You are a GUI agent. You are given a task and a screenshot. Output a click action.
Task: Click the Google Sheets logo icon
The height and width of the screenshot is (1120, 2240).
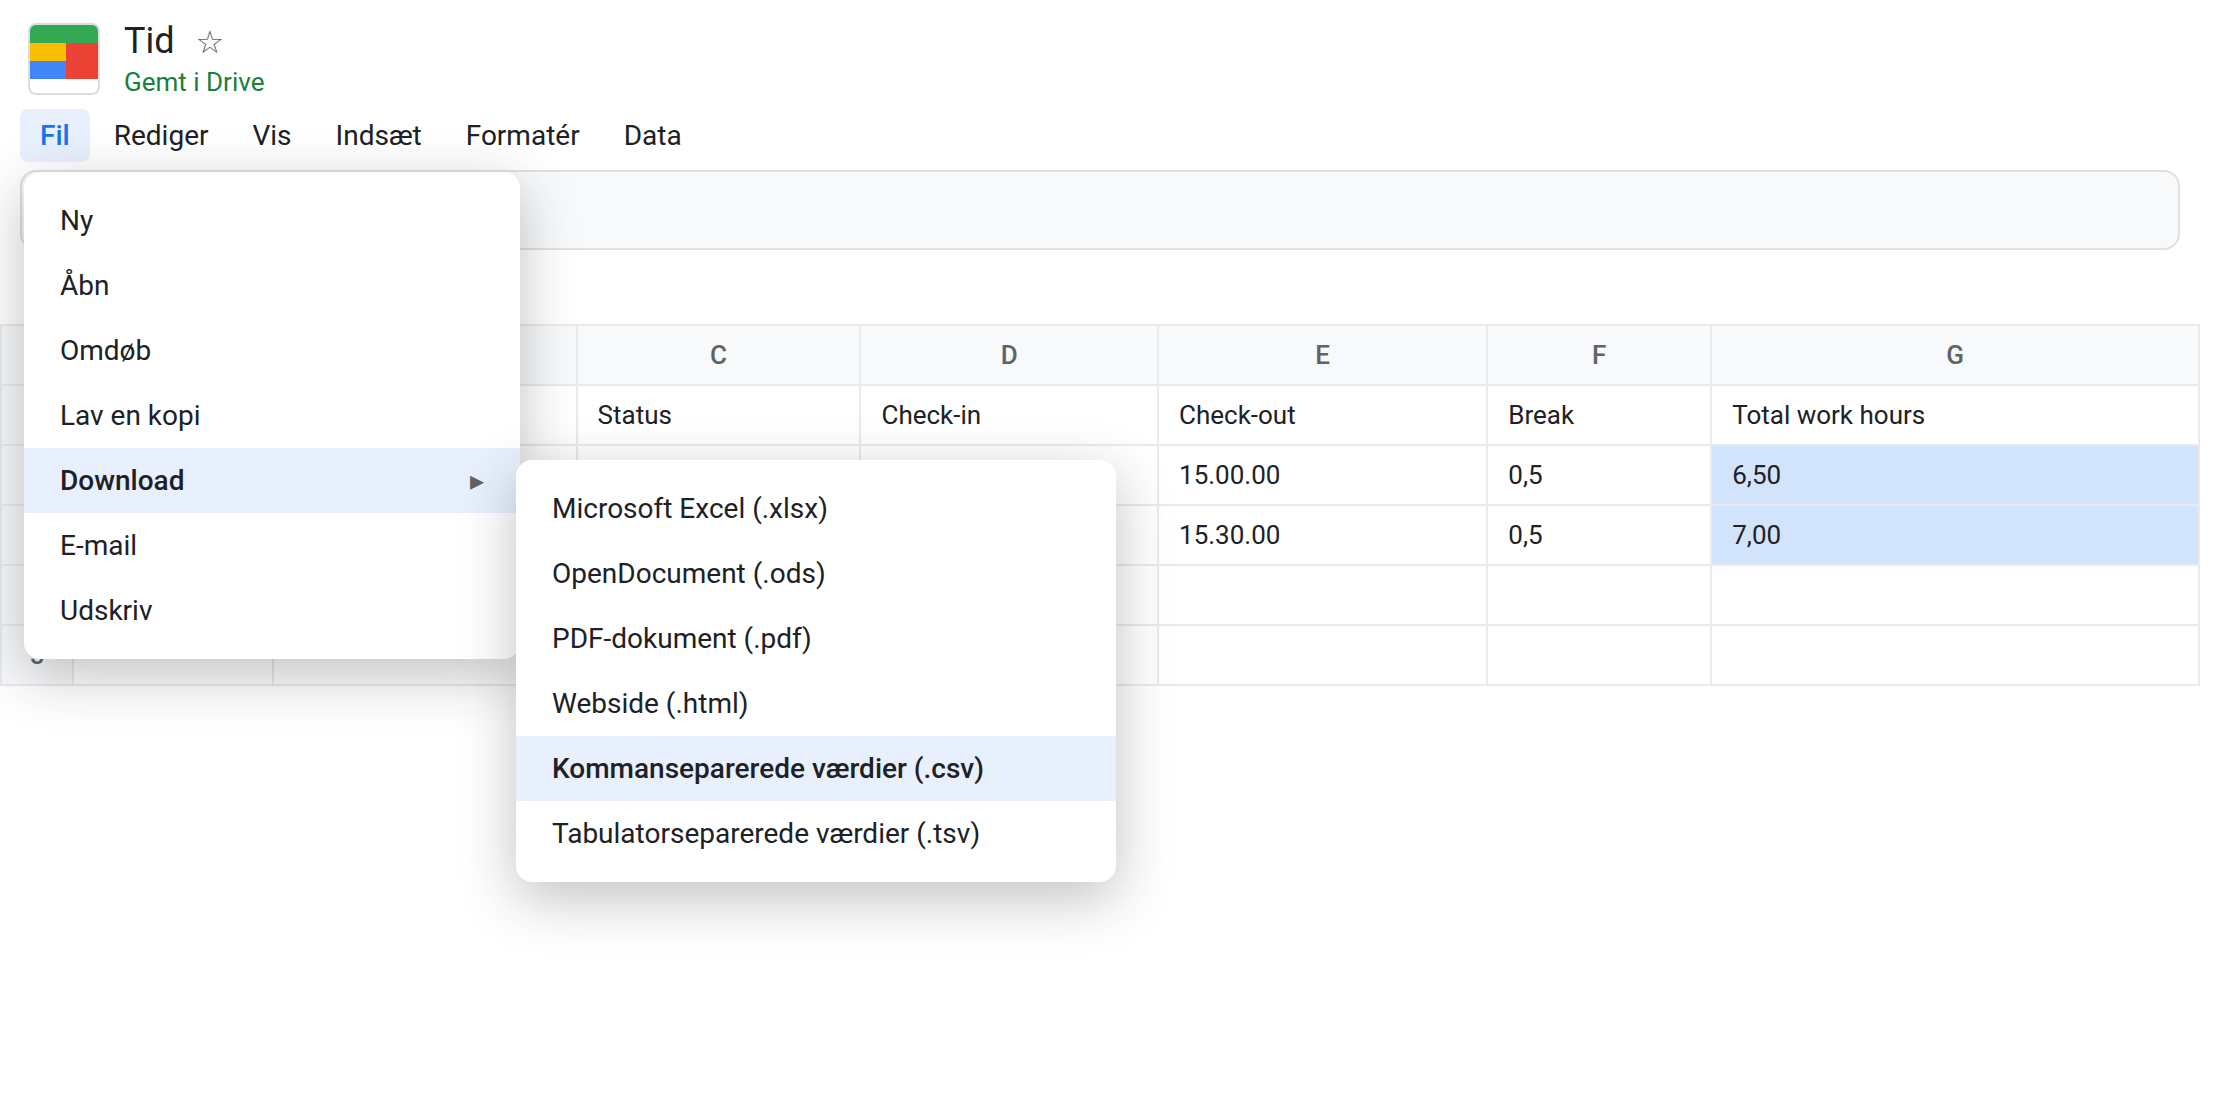point(64,58)
